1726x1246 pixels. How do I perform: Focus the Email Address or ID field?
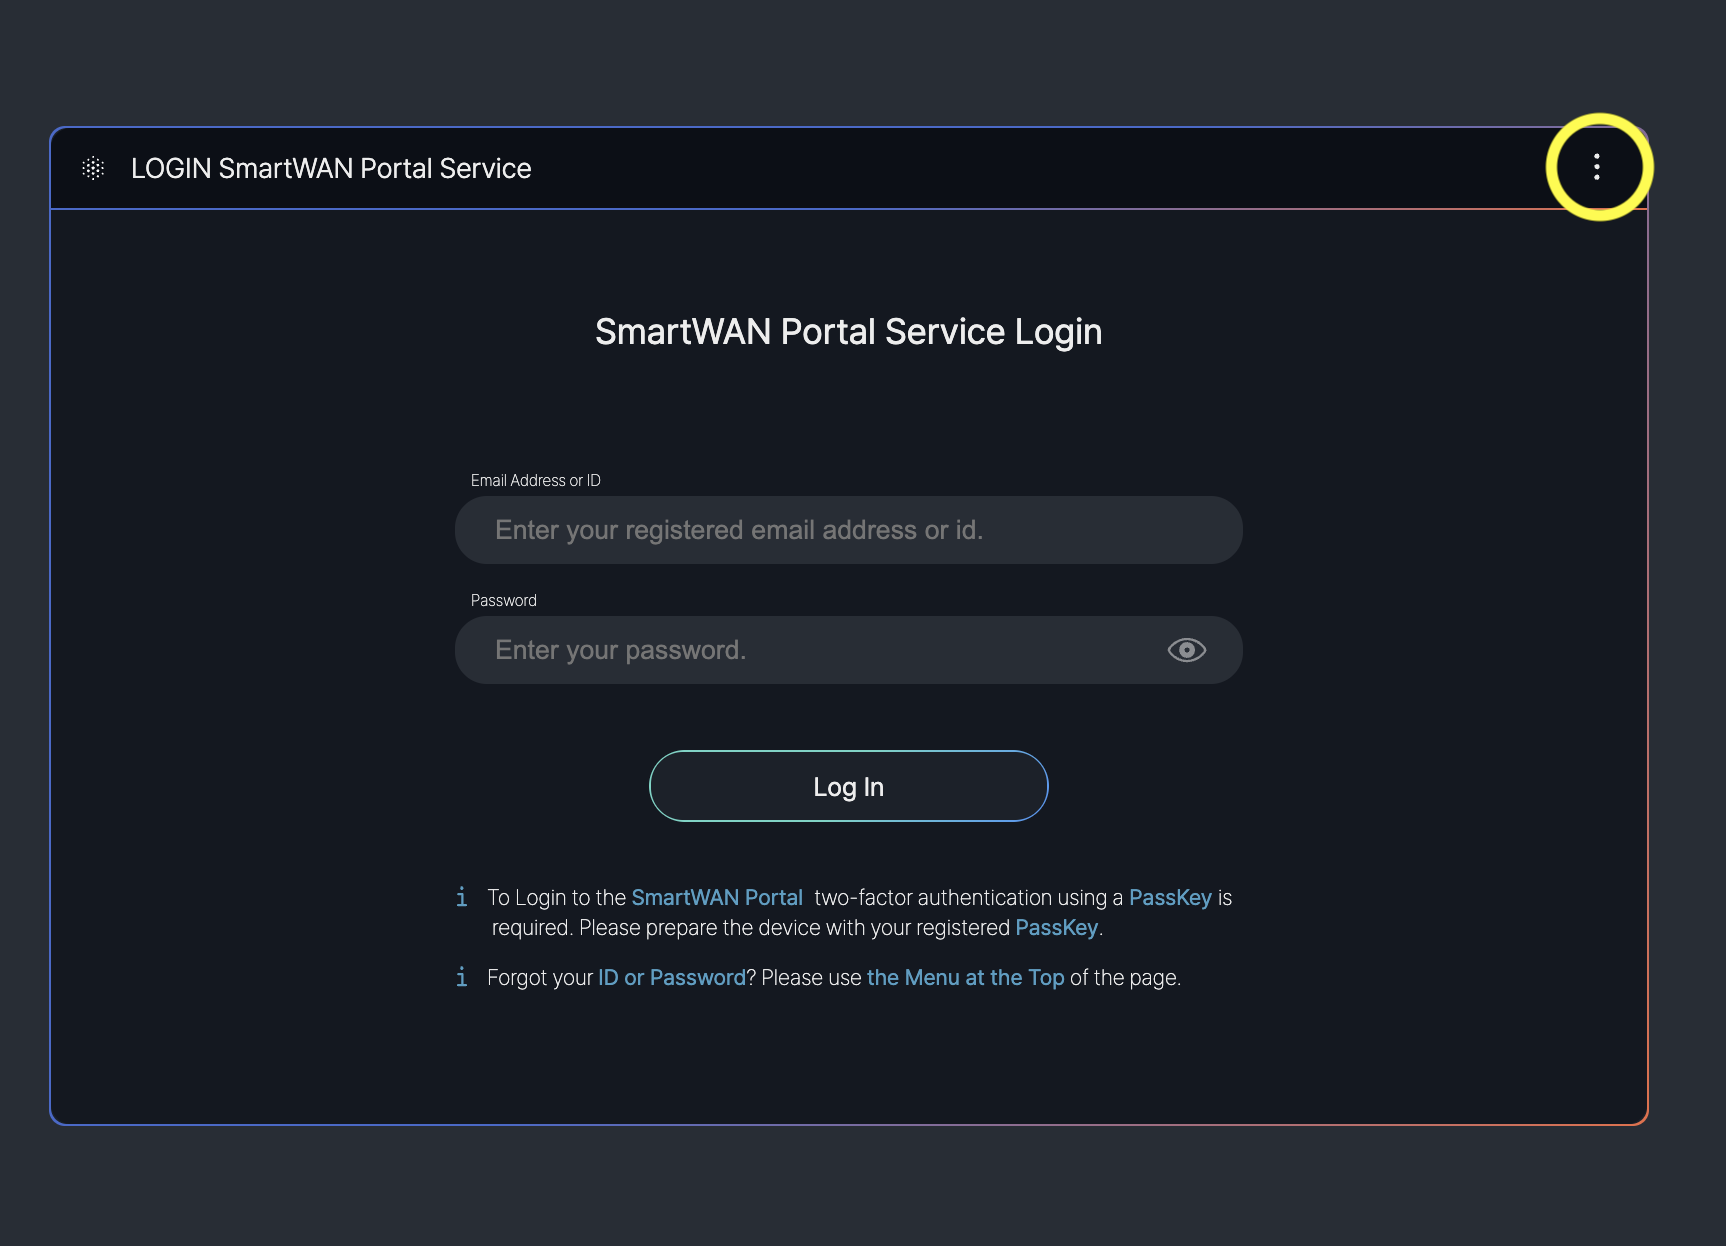(848, 530)
